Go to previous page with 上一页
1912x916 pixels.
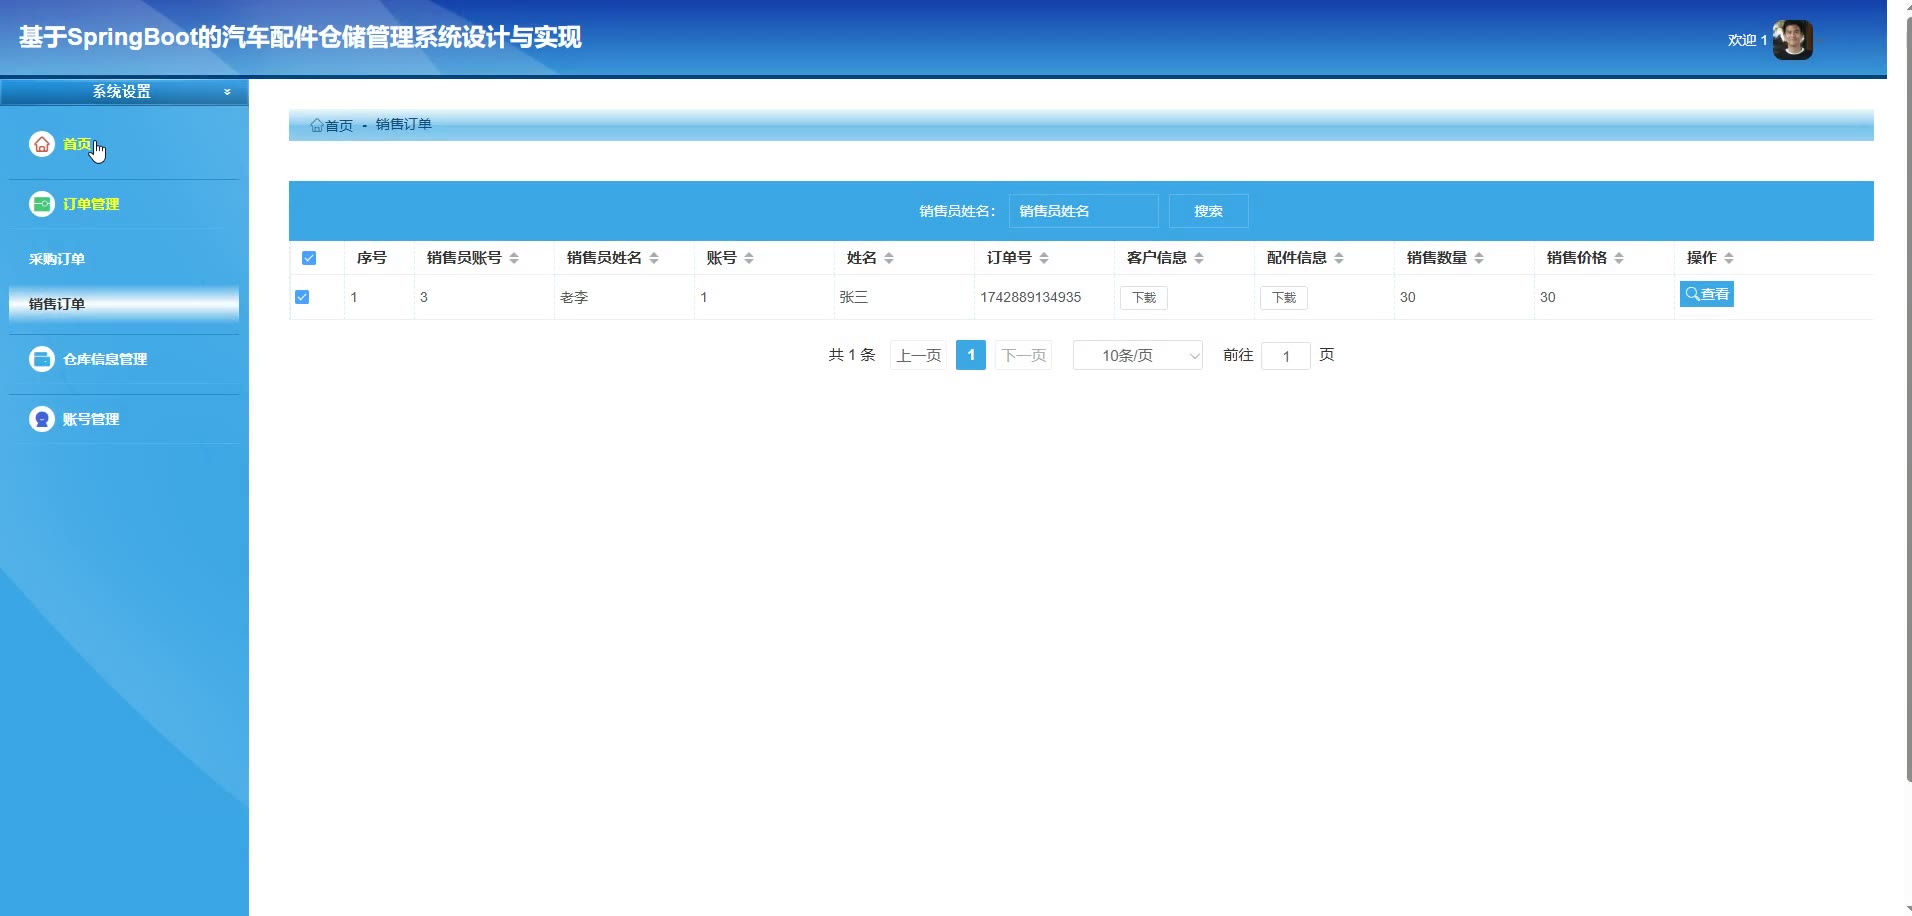point(918,355)
